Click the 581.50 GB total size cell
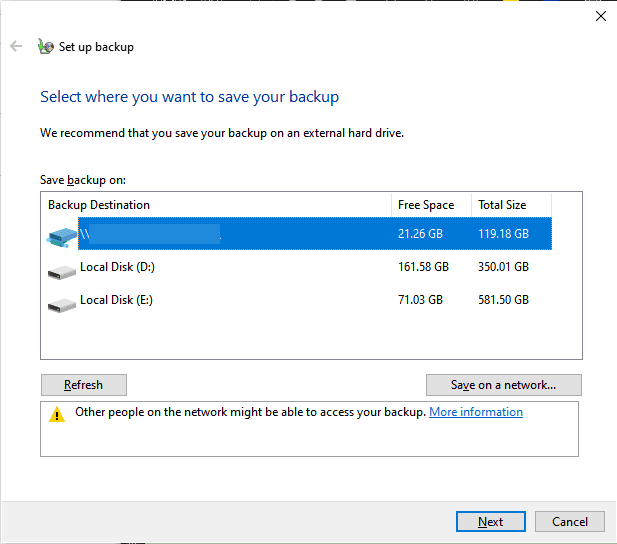This screenshot has height=544, width=617. coord(503,300)
